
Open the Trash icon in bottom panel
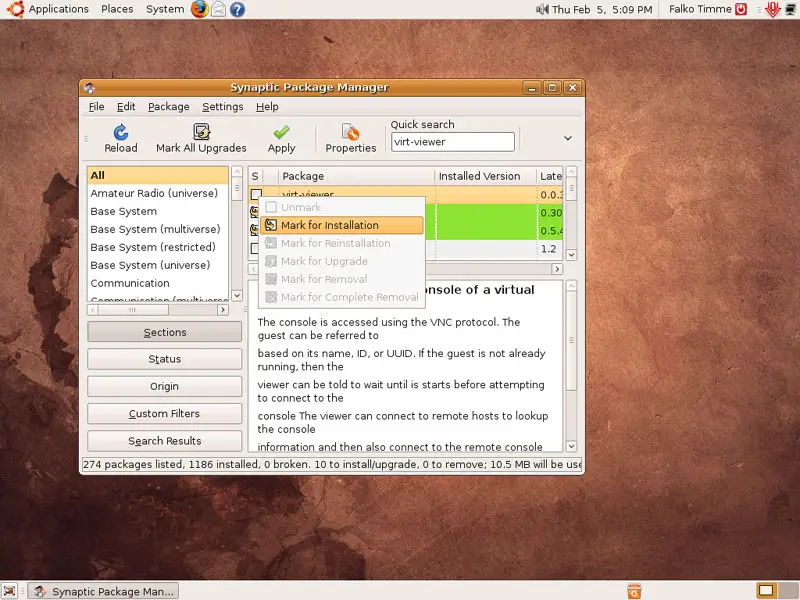click(x=634, y=591)
